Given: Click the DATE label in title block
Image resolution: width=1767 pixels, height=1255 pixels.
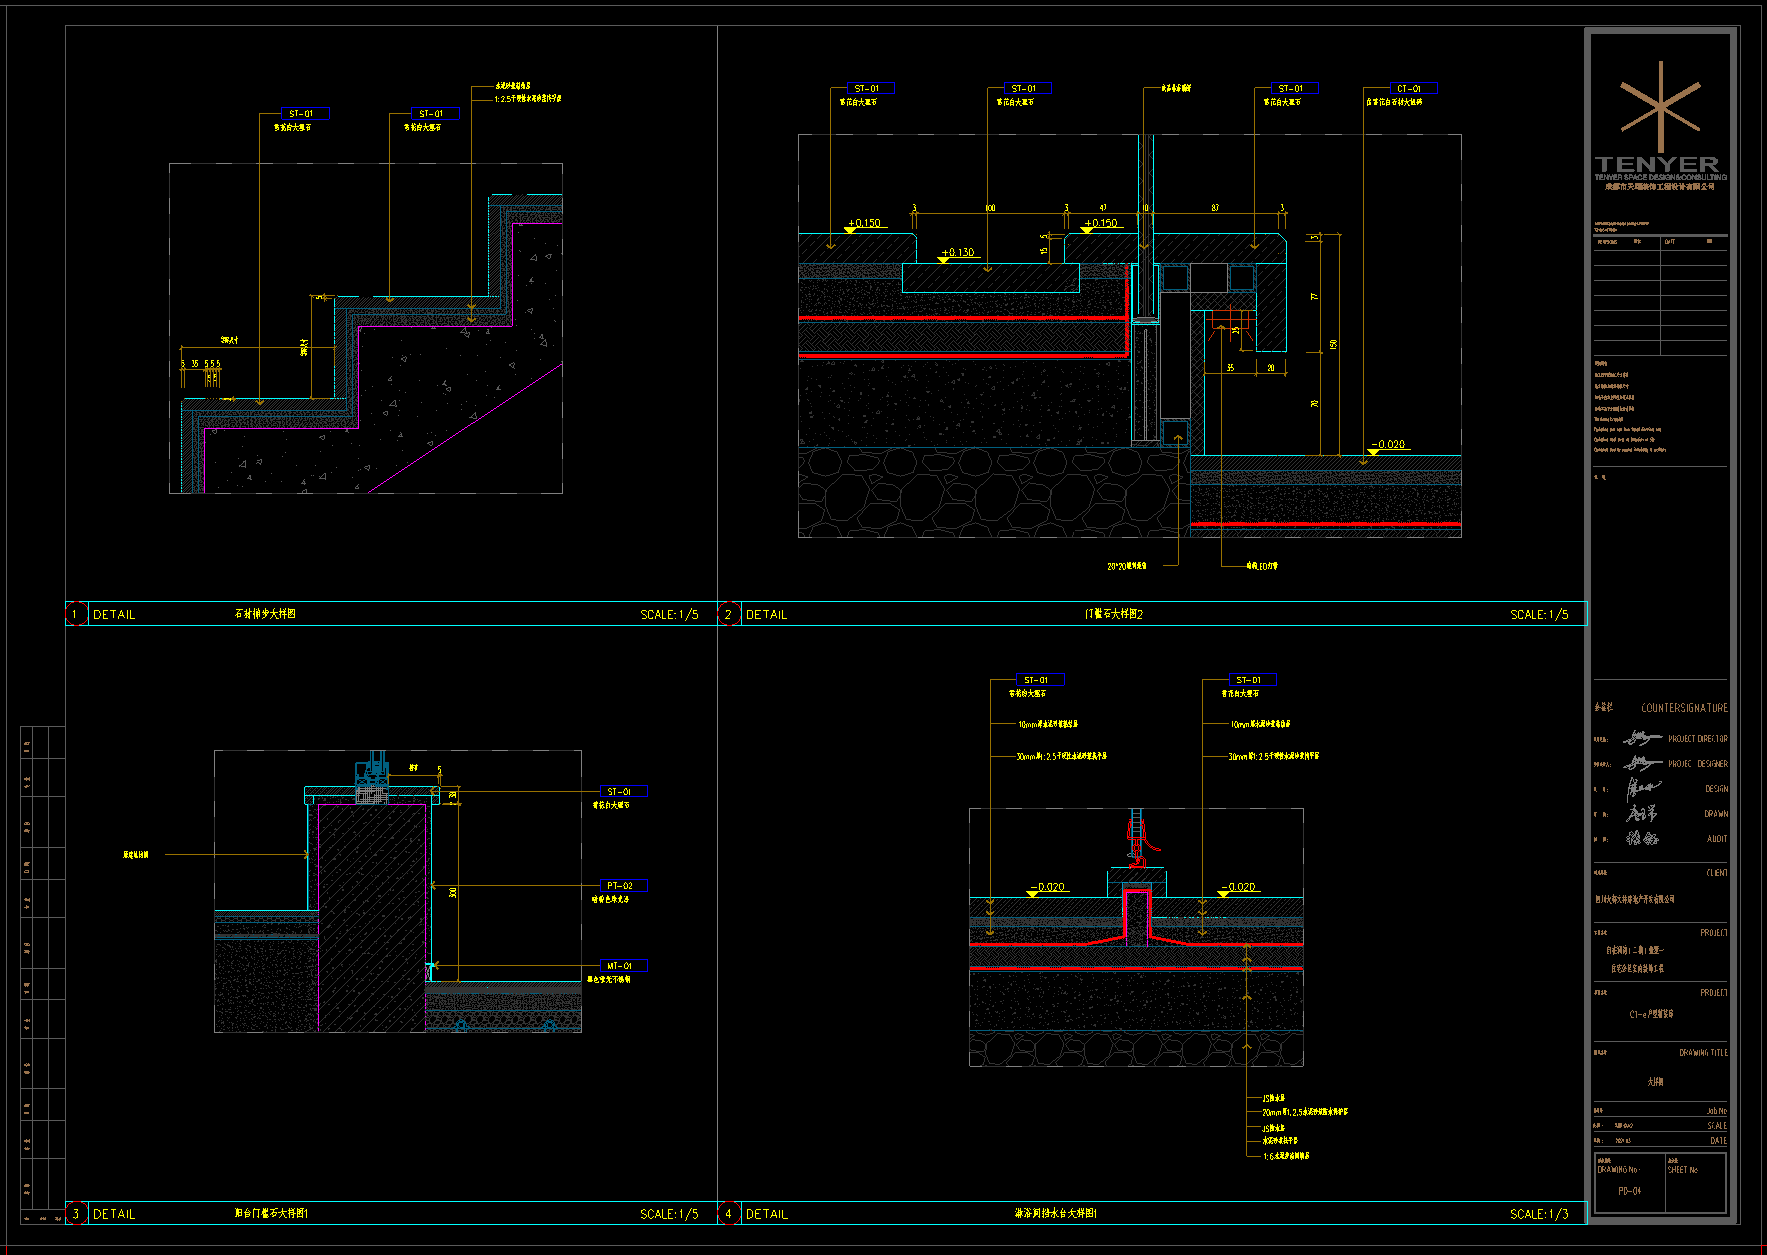Looking at the screenshot, I should (1718, 1141).
